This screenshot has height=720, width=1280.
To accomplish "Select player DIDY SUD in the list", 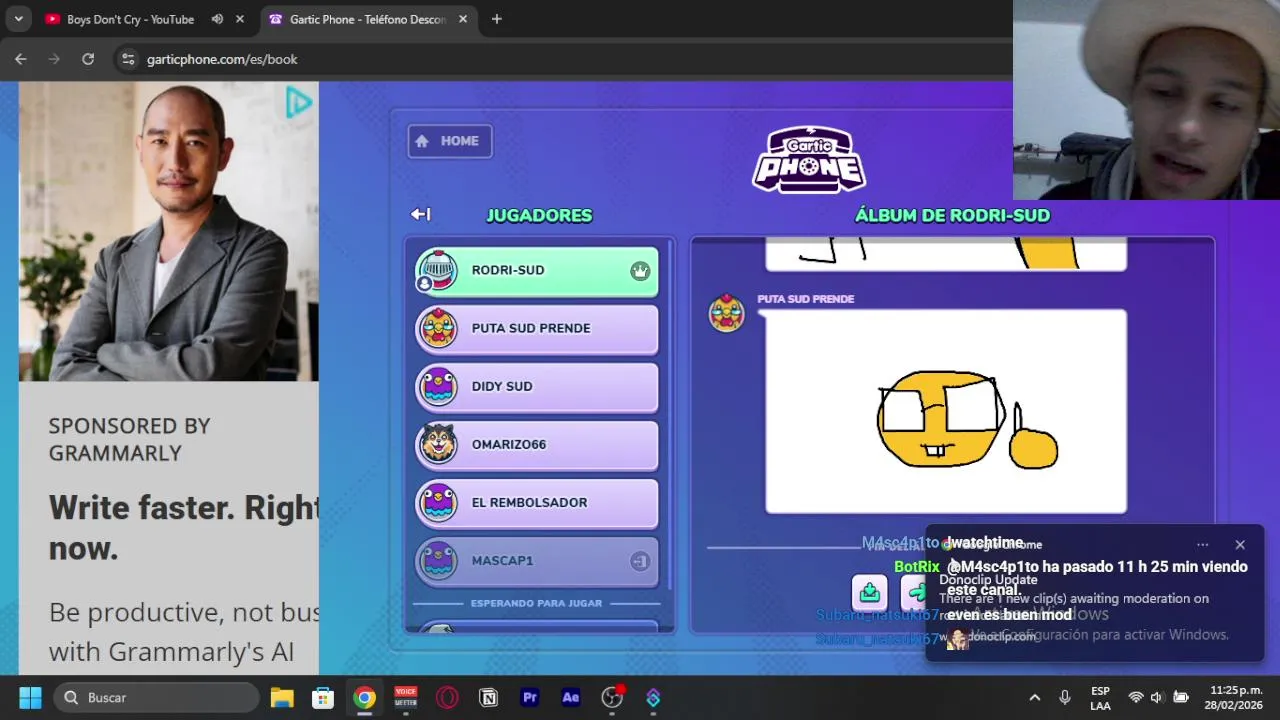I will tap(537, 387).
